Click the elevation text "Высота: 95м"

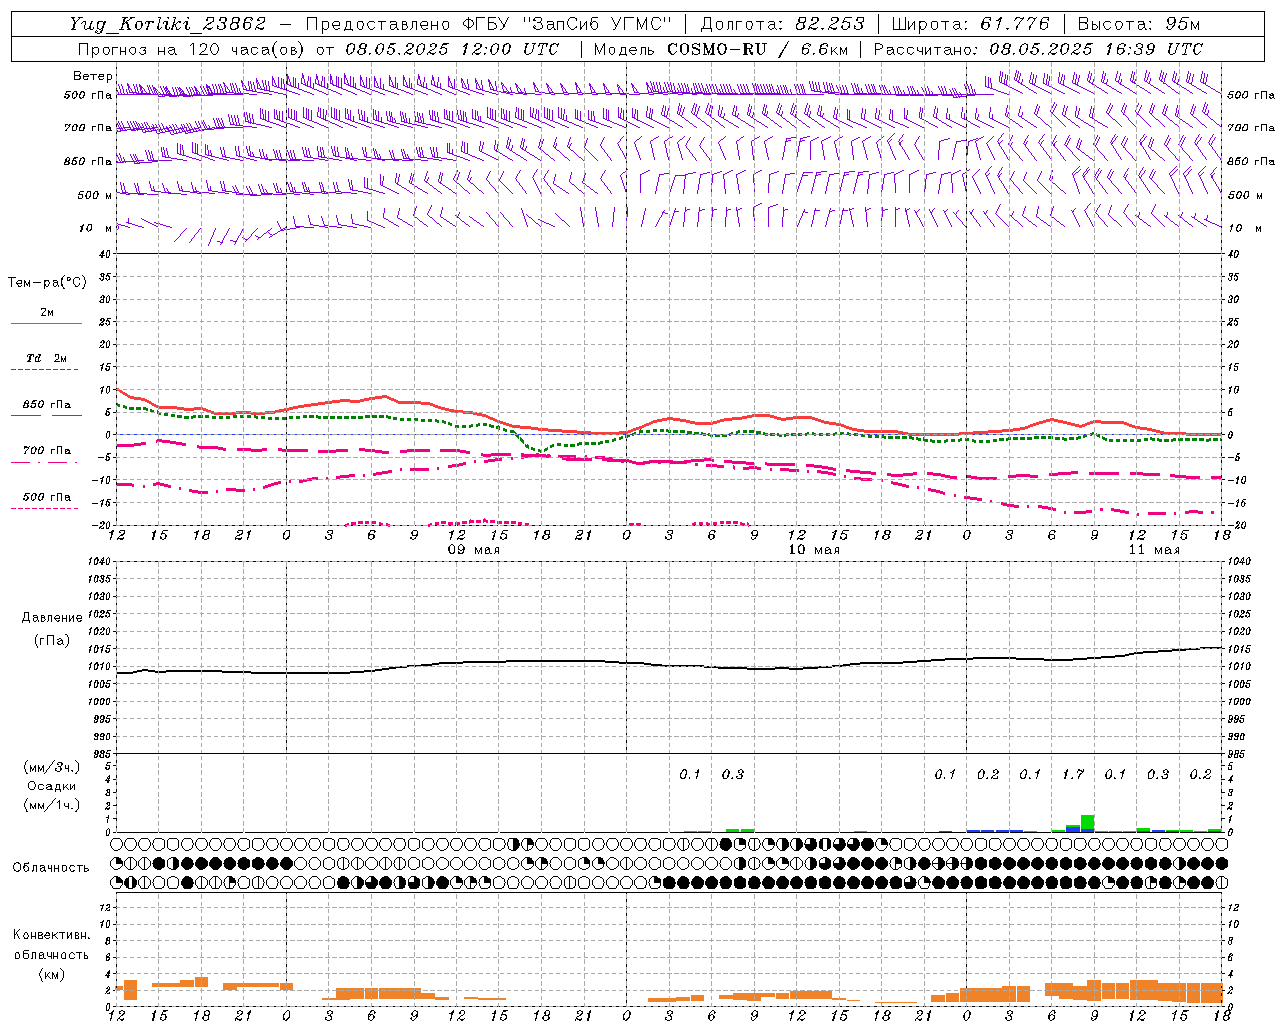pyautogui.click(x=1139, y=24)
